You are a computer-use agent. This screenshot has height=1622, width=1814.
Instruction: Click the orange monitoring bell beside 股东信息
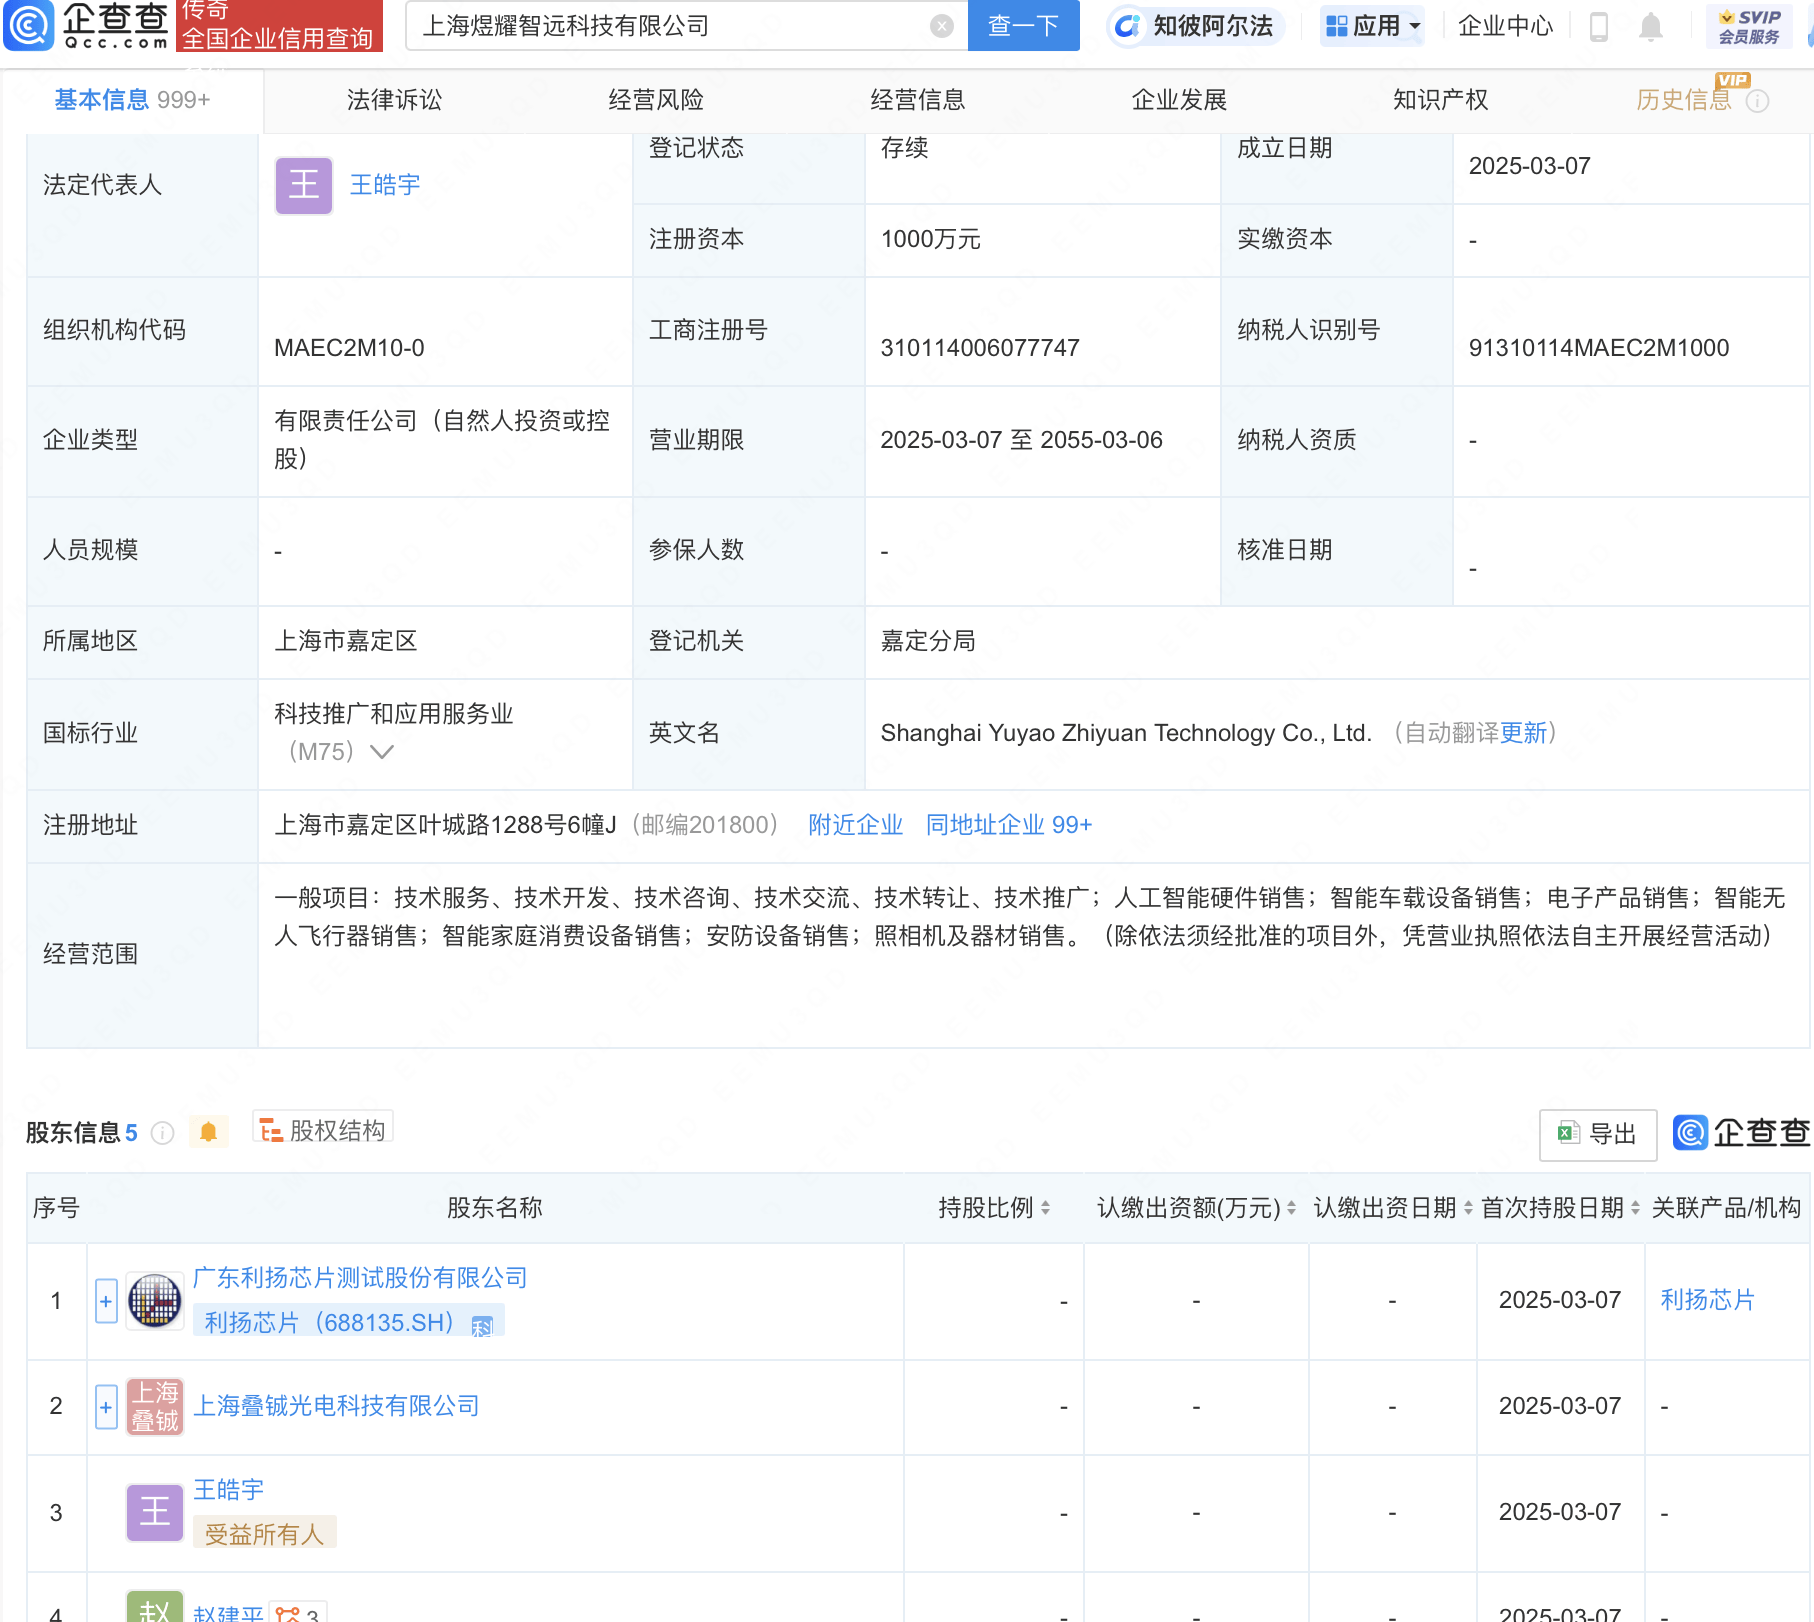pos(208,1130)
